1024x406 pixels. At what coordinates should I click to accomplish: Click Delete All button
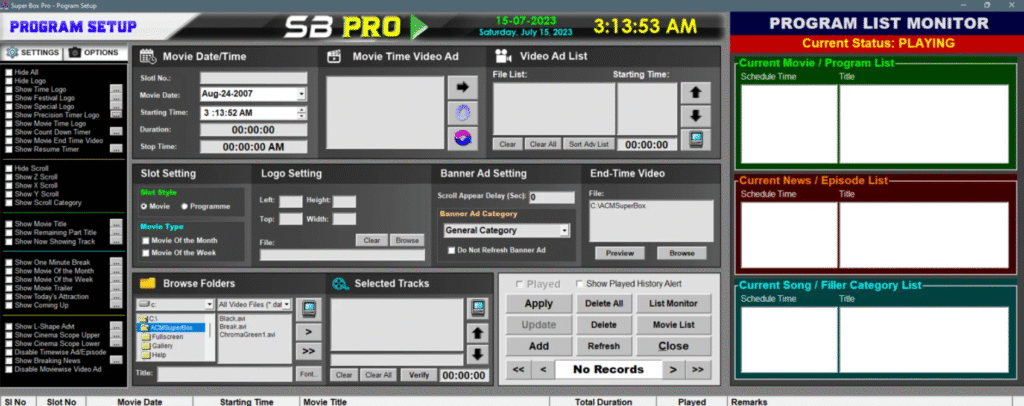(x=604, y=304)
